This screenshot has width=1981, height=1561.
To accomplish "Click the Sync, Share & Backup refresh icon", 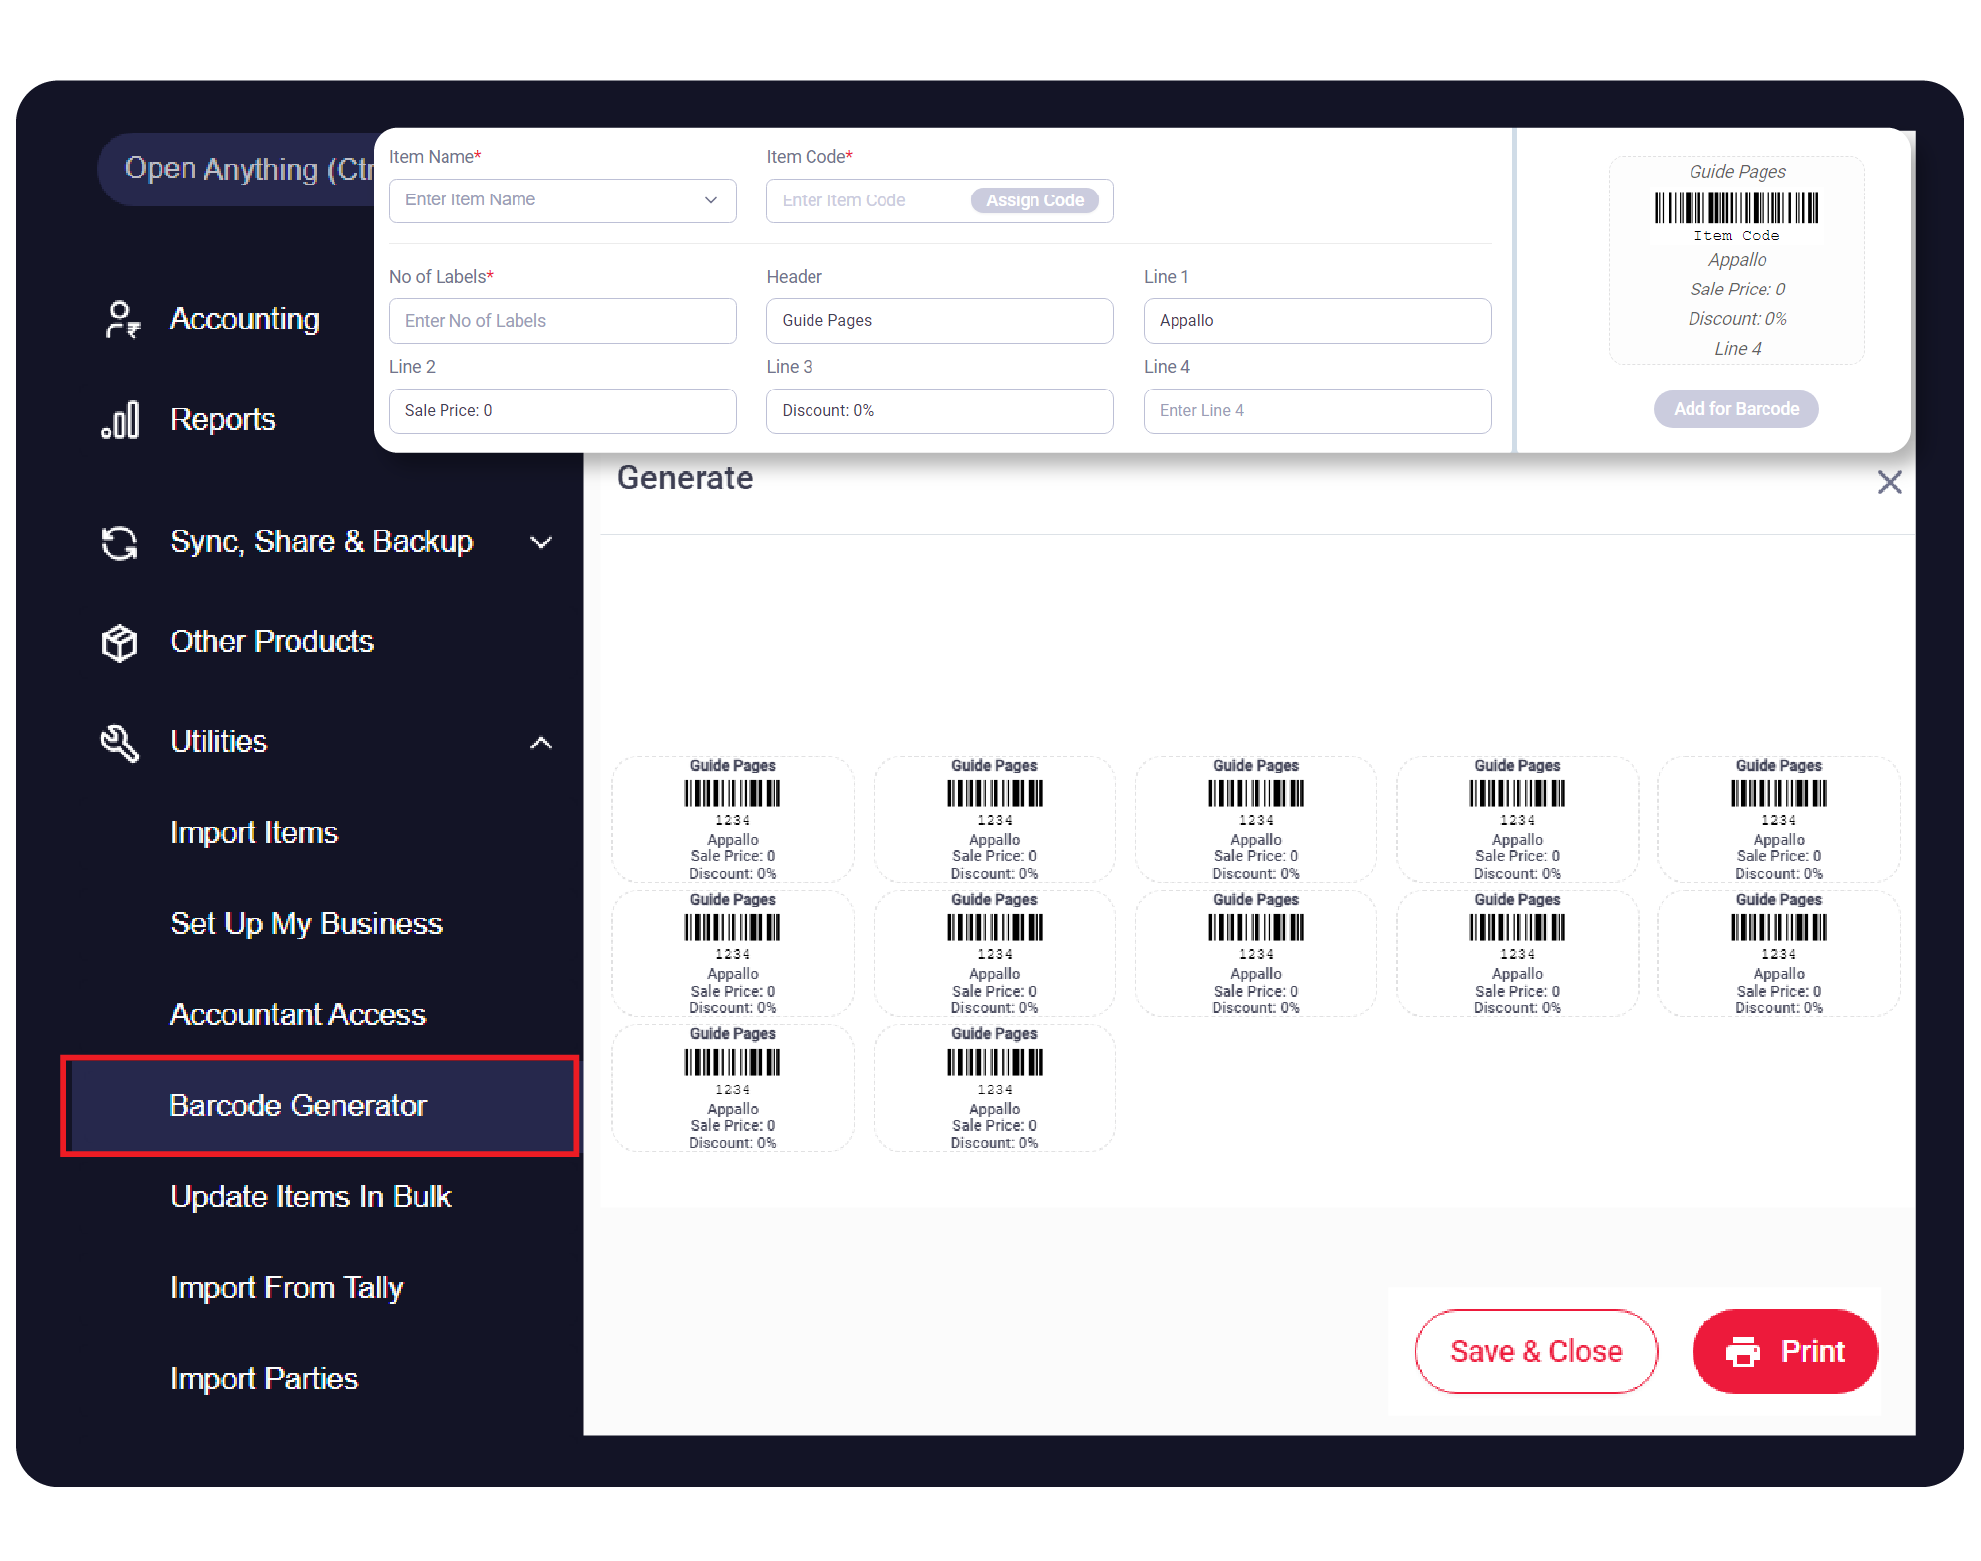I will (120, 543).
